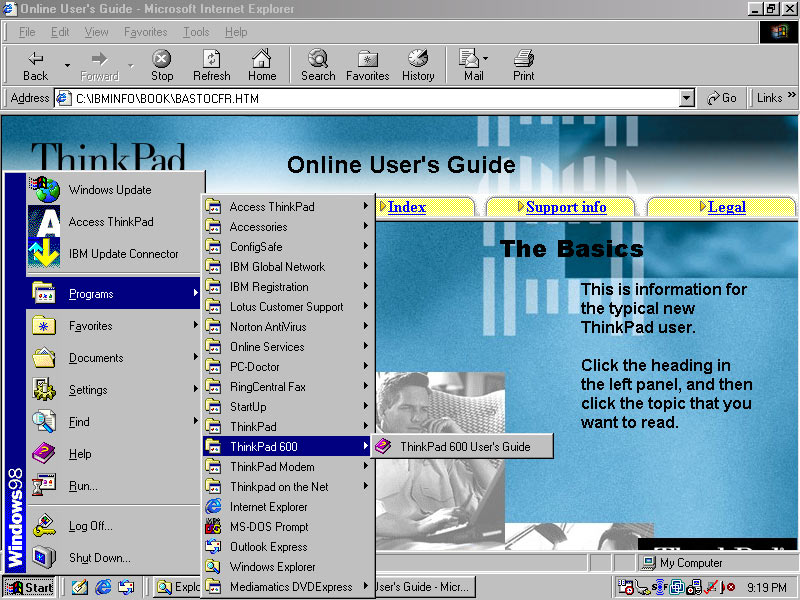The height and width of the screenshot is (600, 800).
Task: Click Outlook Express quick launch taskbar icon
Action: tap(126, 587)
